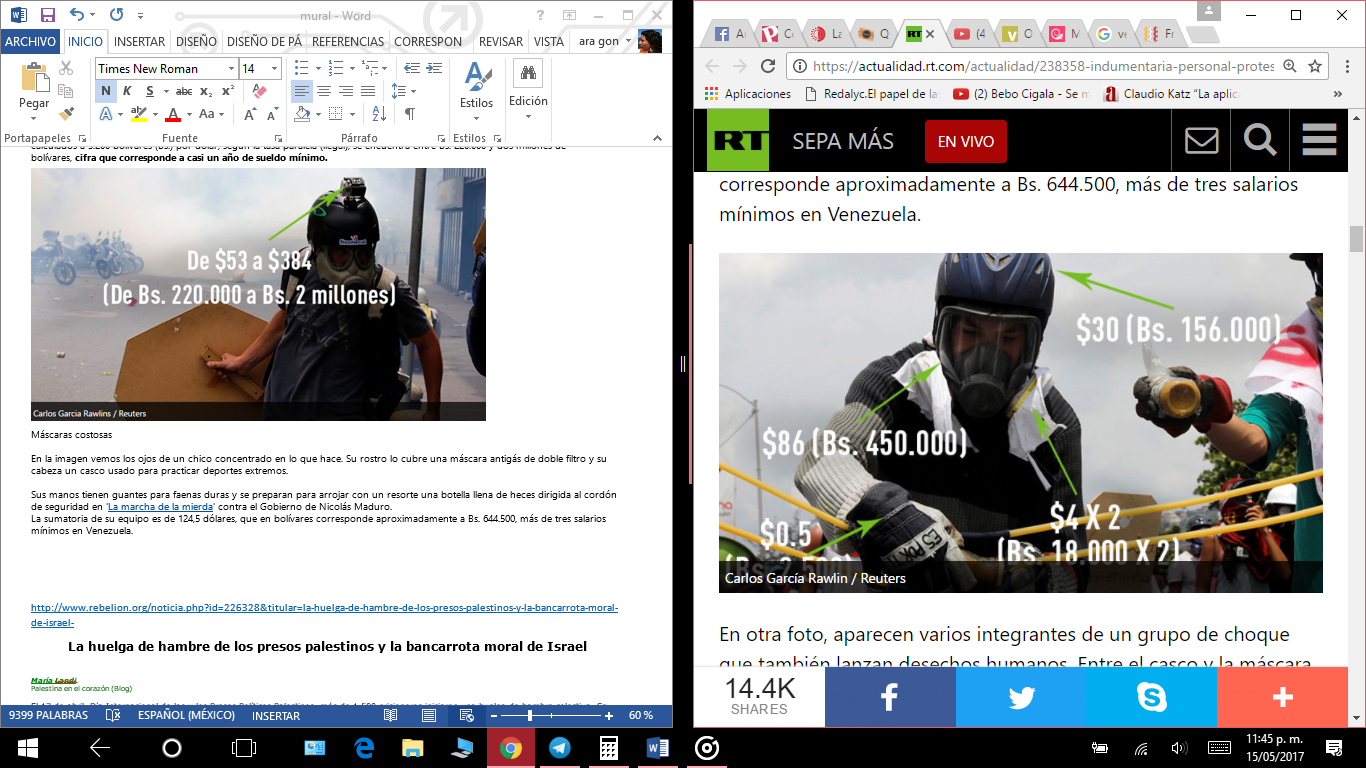The image size is (1366, 768).
Task: Apply superscript formatting
Action: [228, 91]
